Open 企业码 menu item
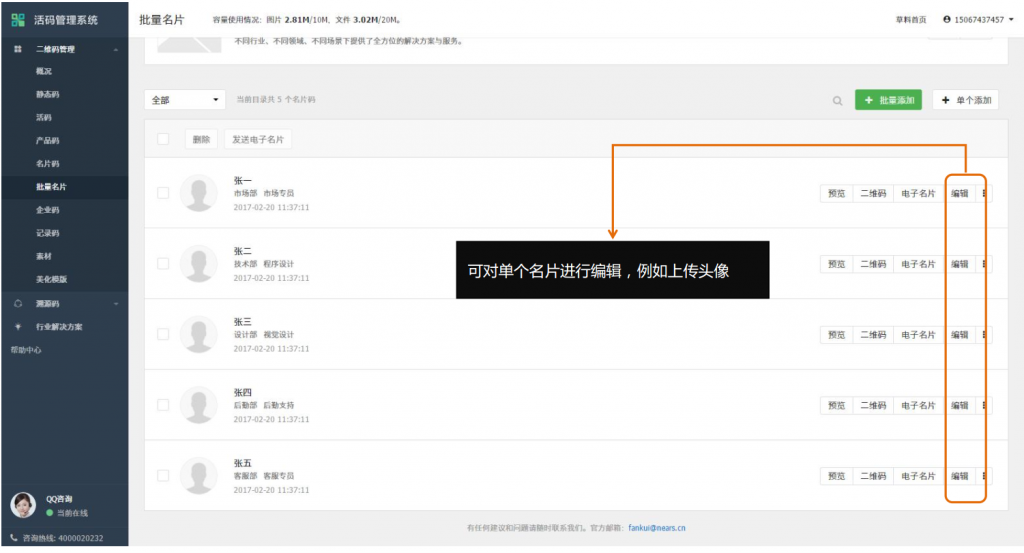The image size is (1024, 553). [48, 210]
